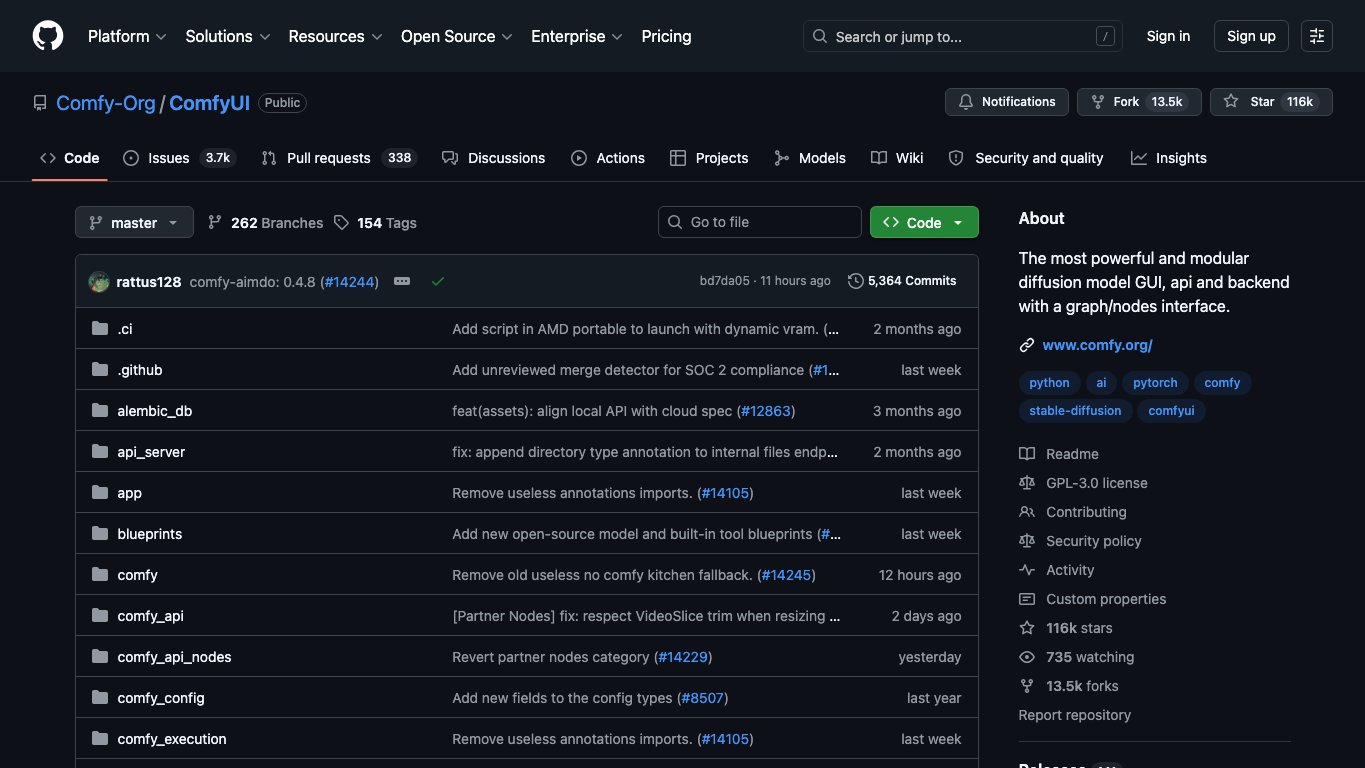
Task: Click the Sign in link
Action: tap(1168, 36)
